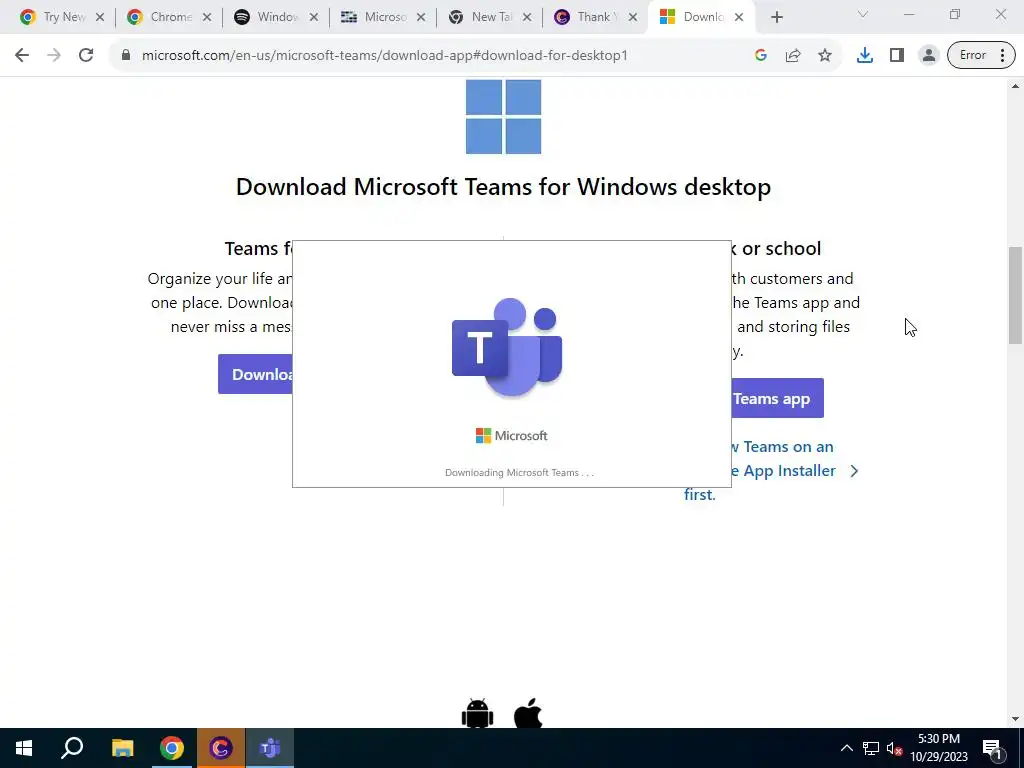Click the scrollbar up arrow
This screenshot has height=768, width=1024.
[x=1015, y=86]
